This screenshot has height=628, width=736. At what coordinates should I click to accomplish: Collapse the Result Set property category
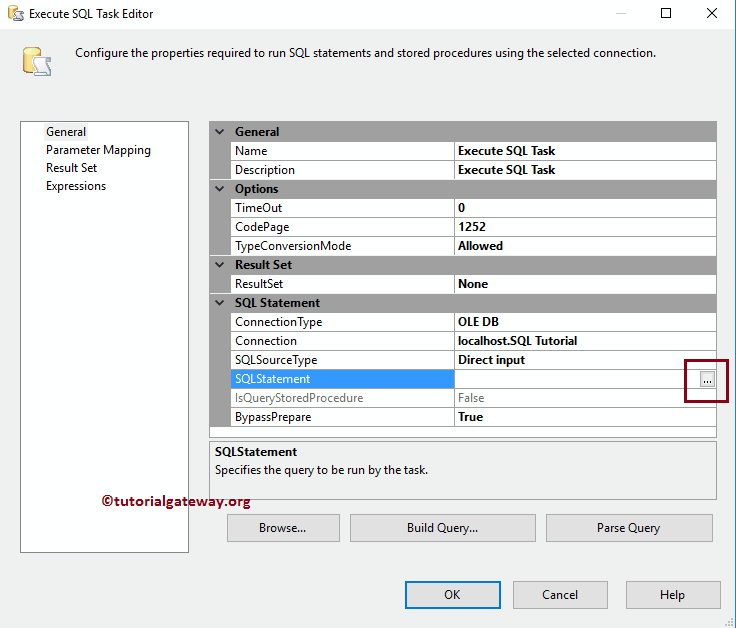[x=220, y=265]
